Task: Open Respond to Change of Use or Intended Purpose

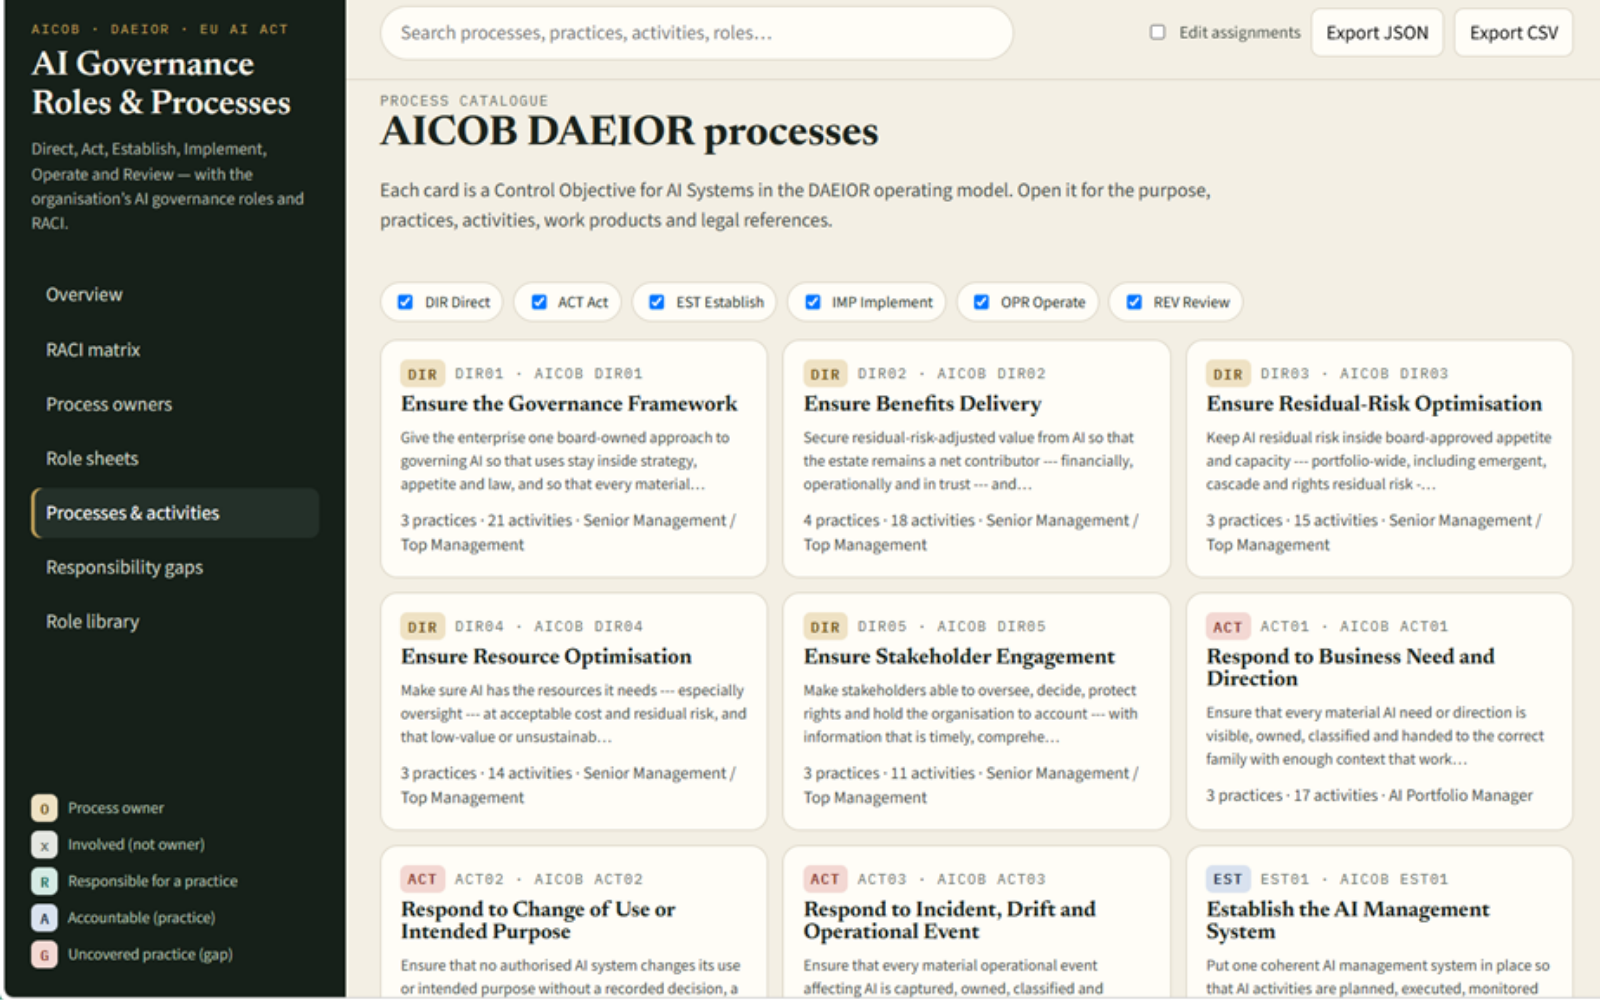Action: (x=538, y=920)
